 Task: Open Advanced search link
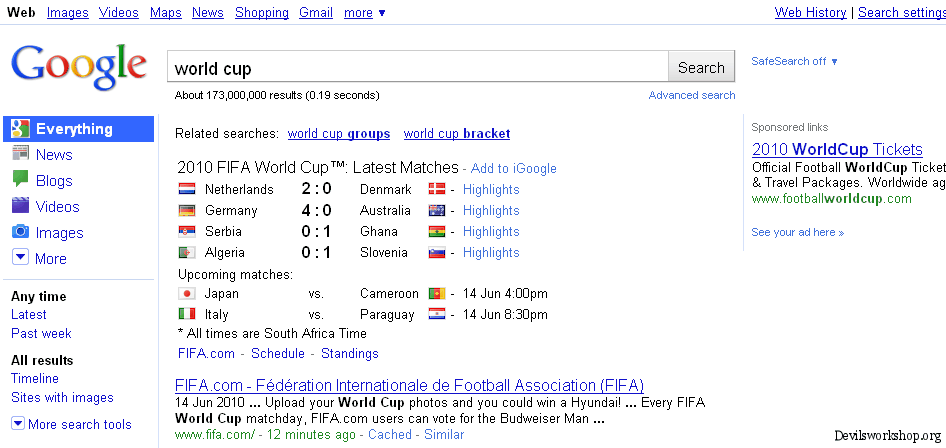tap(692, 95)
